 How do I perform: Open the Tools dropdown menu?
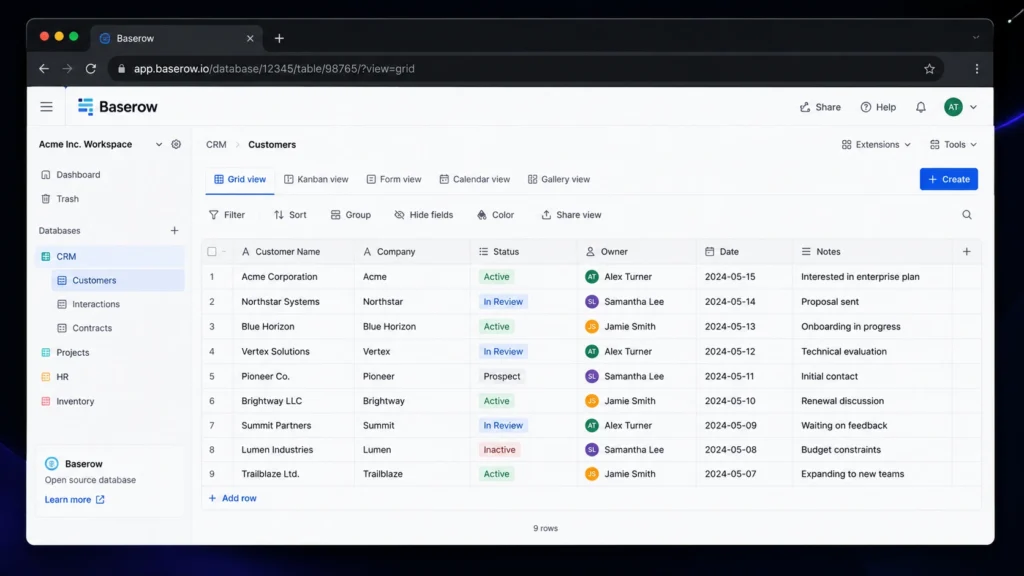click(953, 144)
